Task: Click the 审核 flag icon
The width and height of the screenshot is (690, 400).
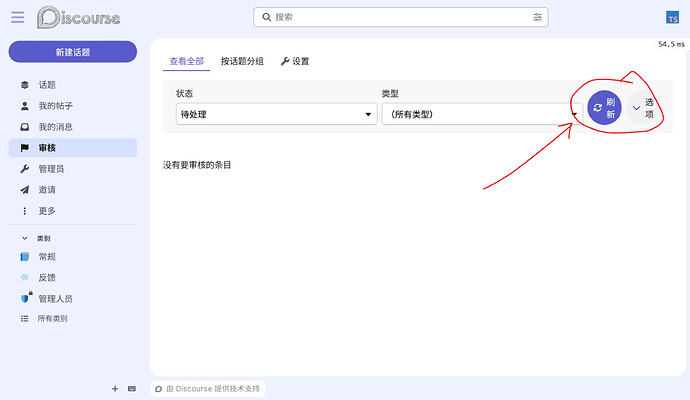Action: click(x=25, y=148)
